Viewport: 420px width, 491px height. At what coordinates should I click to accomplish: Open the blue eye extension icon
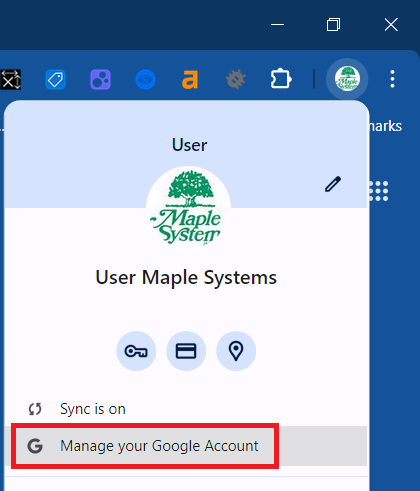coord(145,80)
